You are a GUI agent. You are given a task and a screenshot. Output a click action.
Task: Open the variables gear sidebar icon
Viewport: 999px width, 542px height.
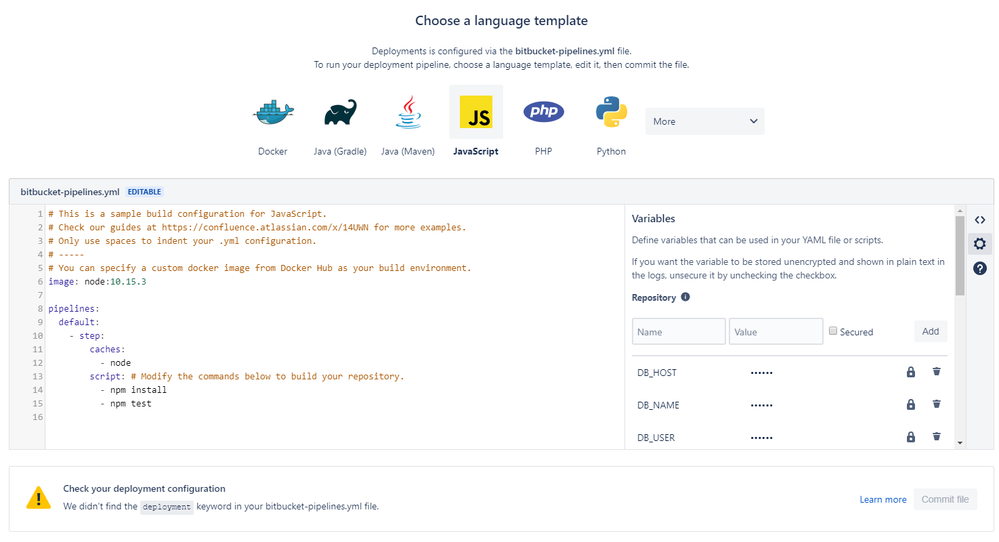(x=980, y=244)
